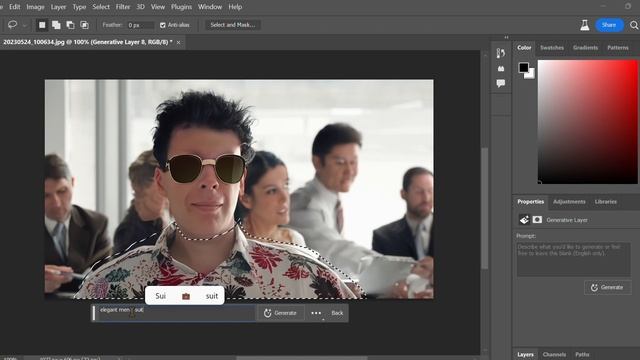Viewport: 640px width, 360px height.
Task: Open the Edit menu
Action: pos(15,7)
